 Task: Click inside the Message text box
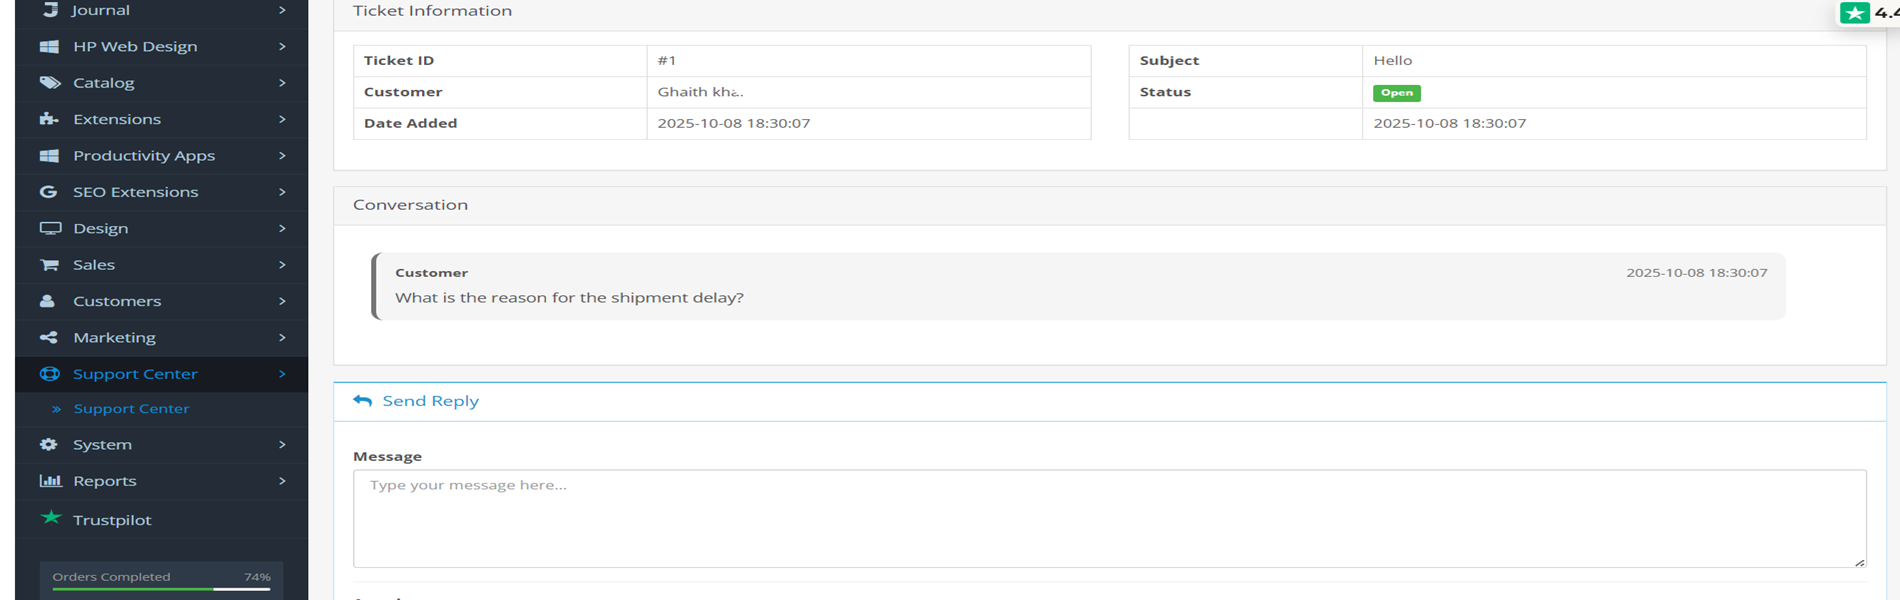1108,519
